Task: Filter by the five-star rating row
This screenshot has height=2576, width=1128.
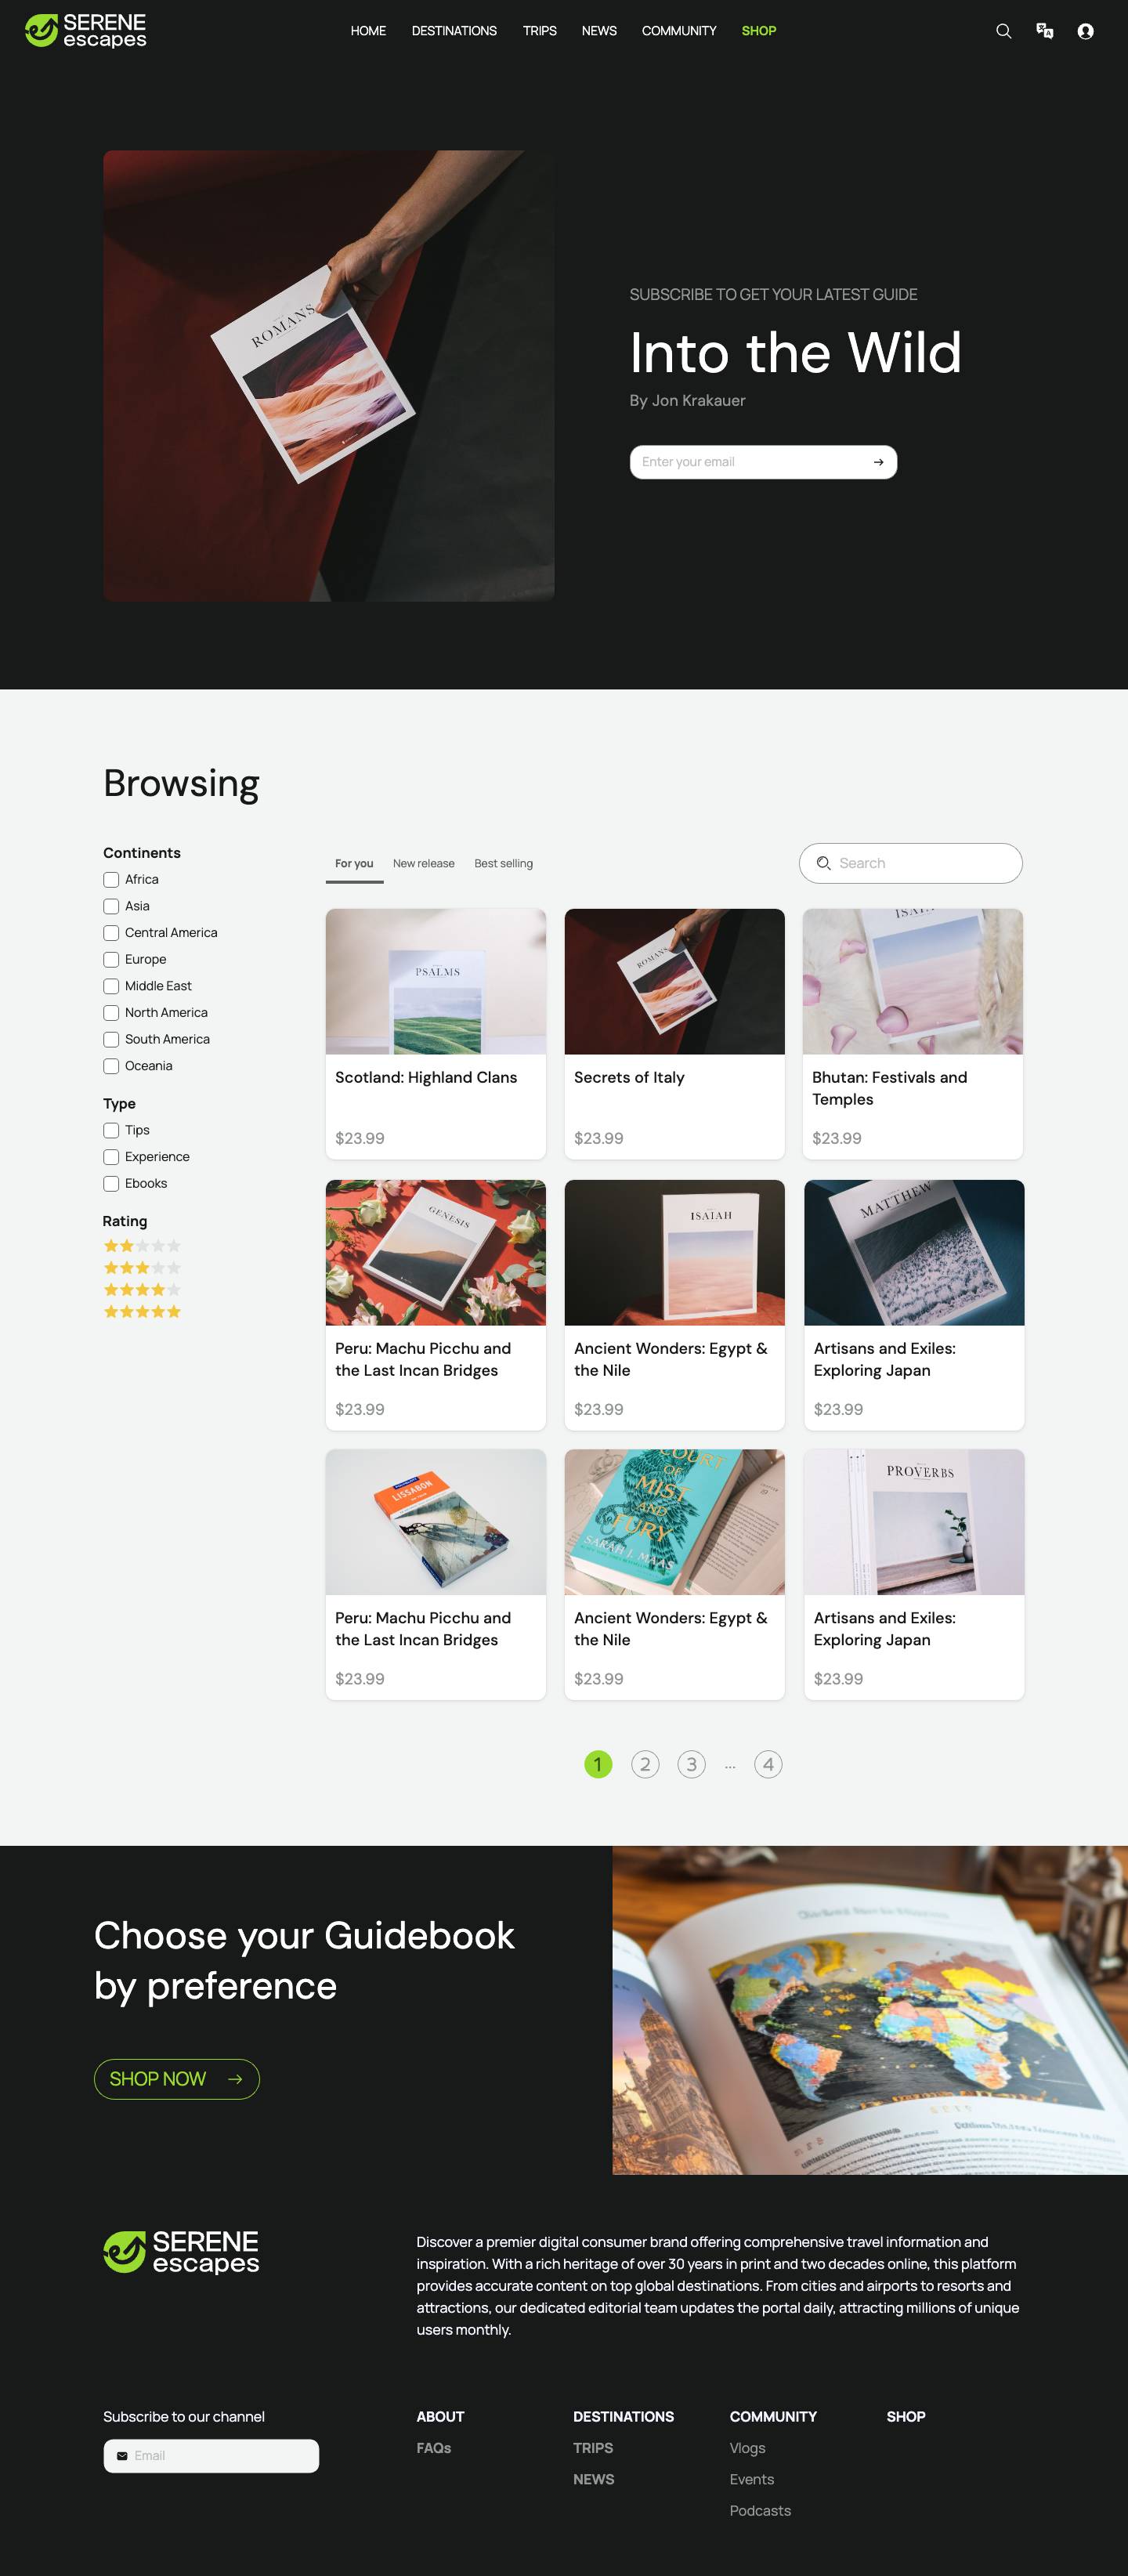Action: coord(143,1312)
